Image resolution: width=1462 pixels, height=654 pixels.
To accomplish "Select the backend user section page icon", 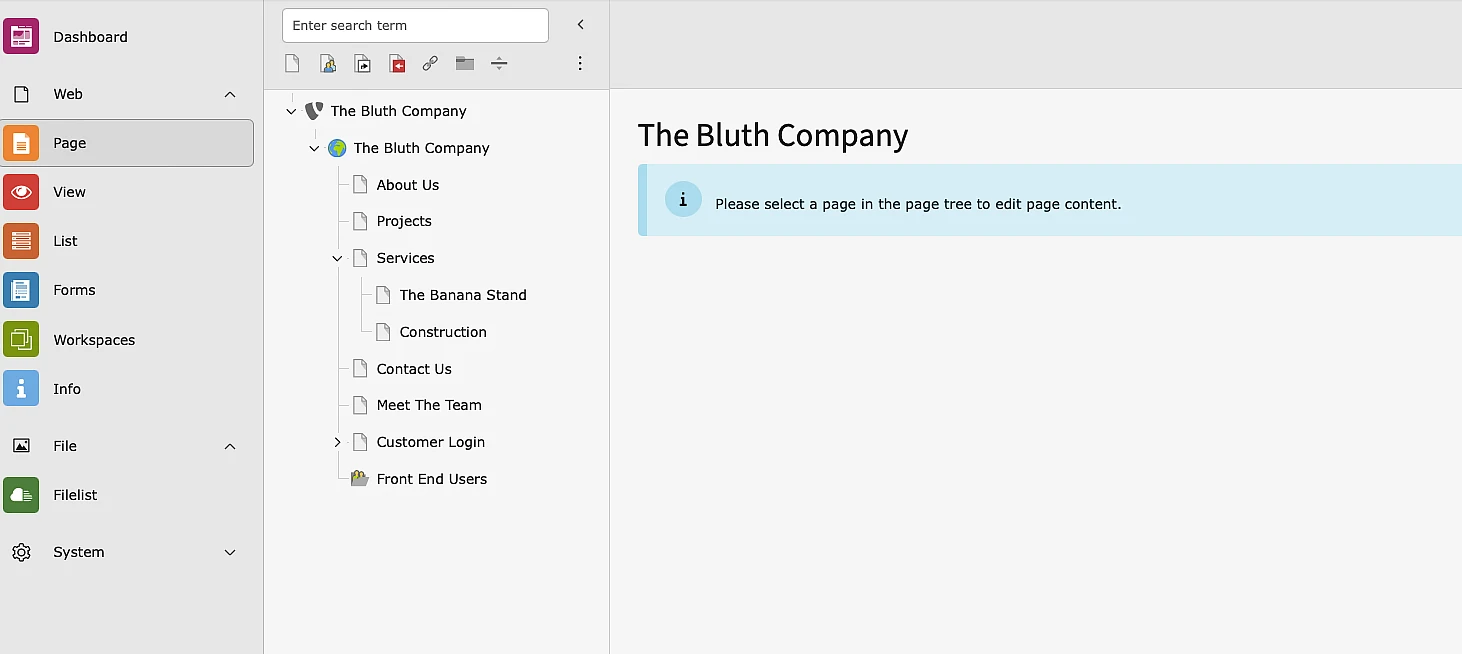I will 328,64.
